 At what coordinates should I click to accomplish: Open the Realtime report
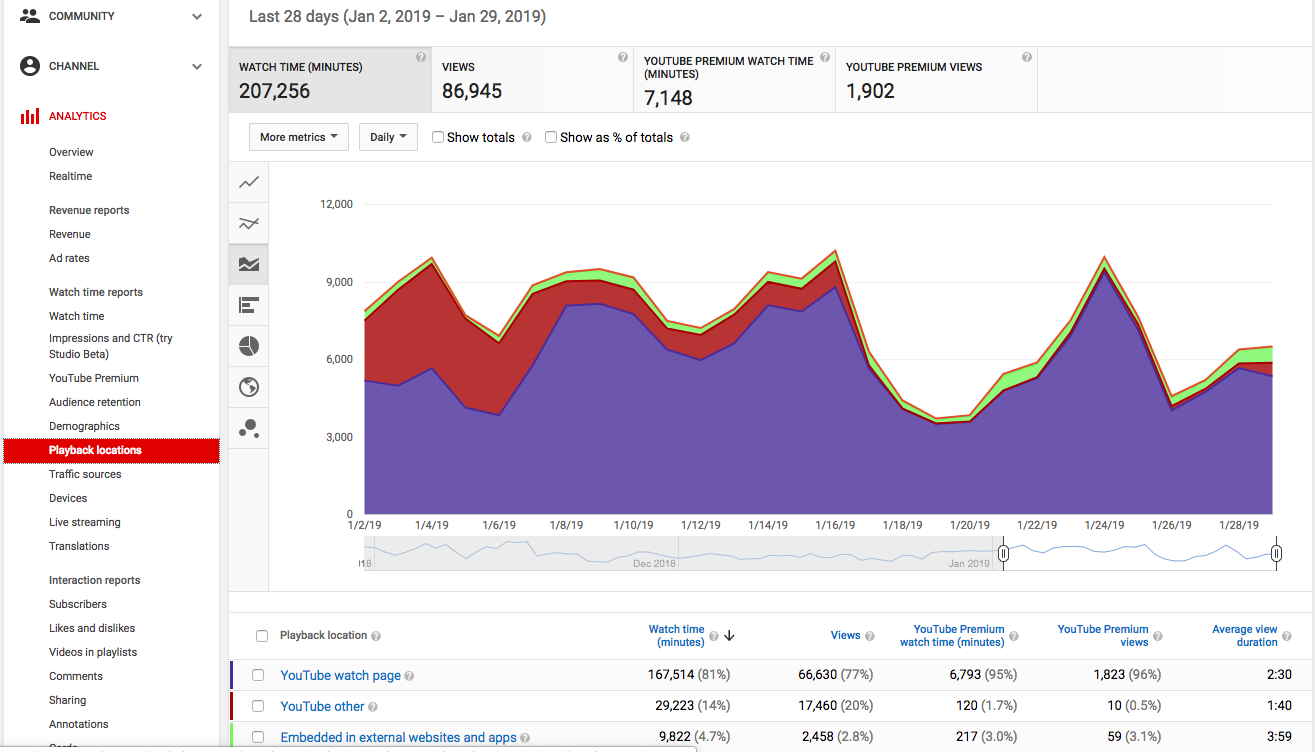tap(70, 176)
